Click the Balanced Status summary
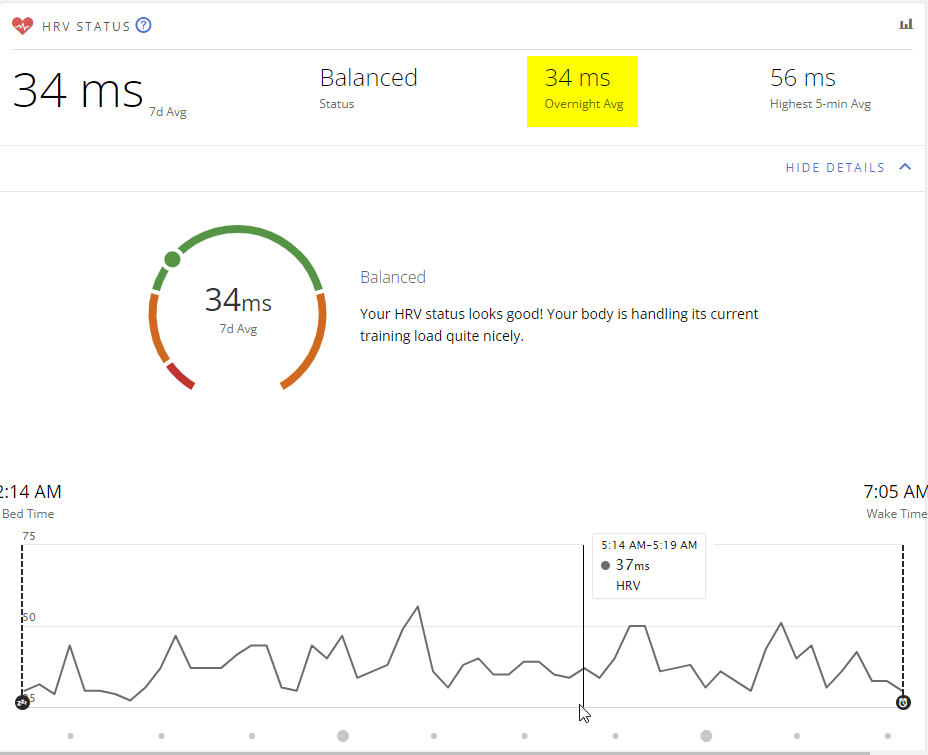This screenshot has height=755, width=928. tap(368, 89)
